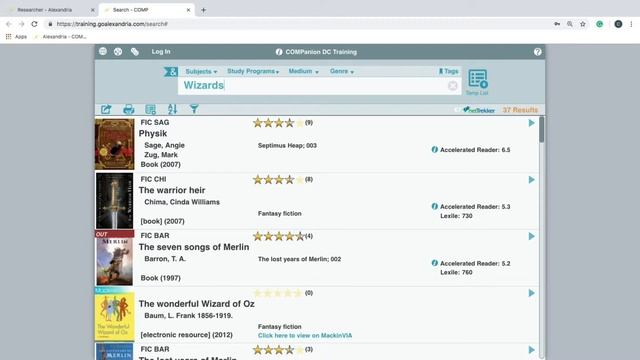This screenshot has width=640, height=360.
Task: Click info icon by Accelerated Reader: 5.2
Action: (x=435, y=263)
